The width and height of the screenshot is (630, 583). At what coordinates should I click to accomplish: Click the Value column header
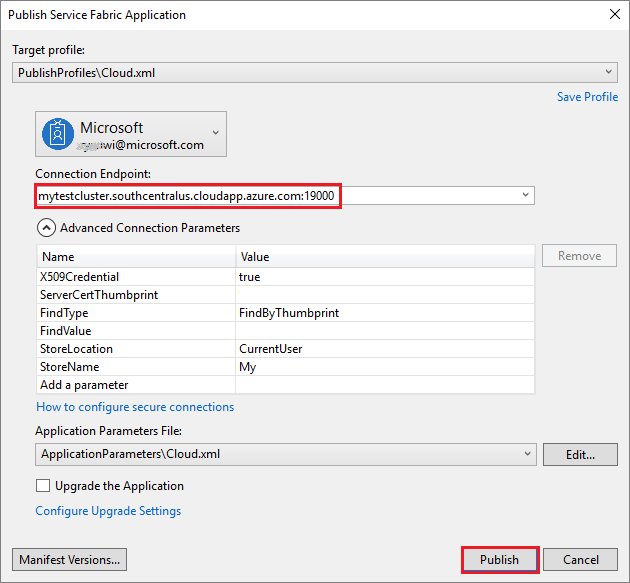[x=385, y=257]
